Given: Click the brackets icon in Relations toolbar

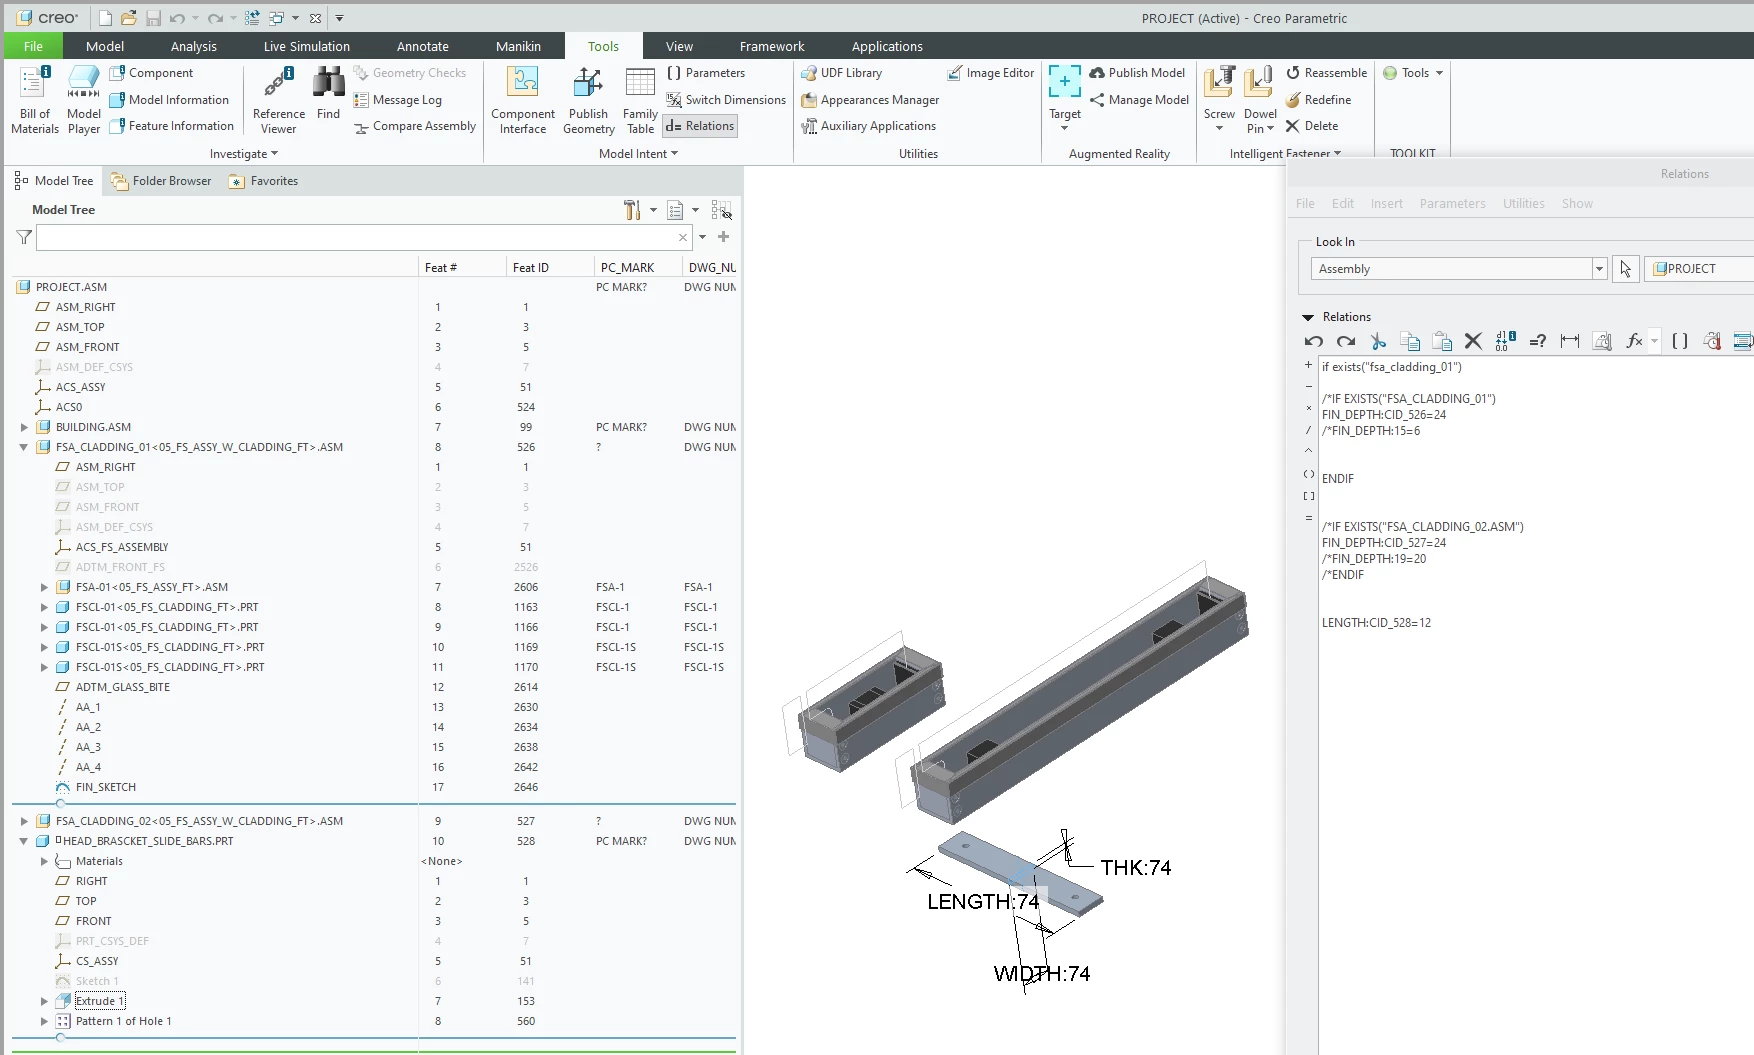Looking at the screenshot, I should [x=1680, y=341].
